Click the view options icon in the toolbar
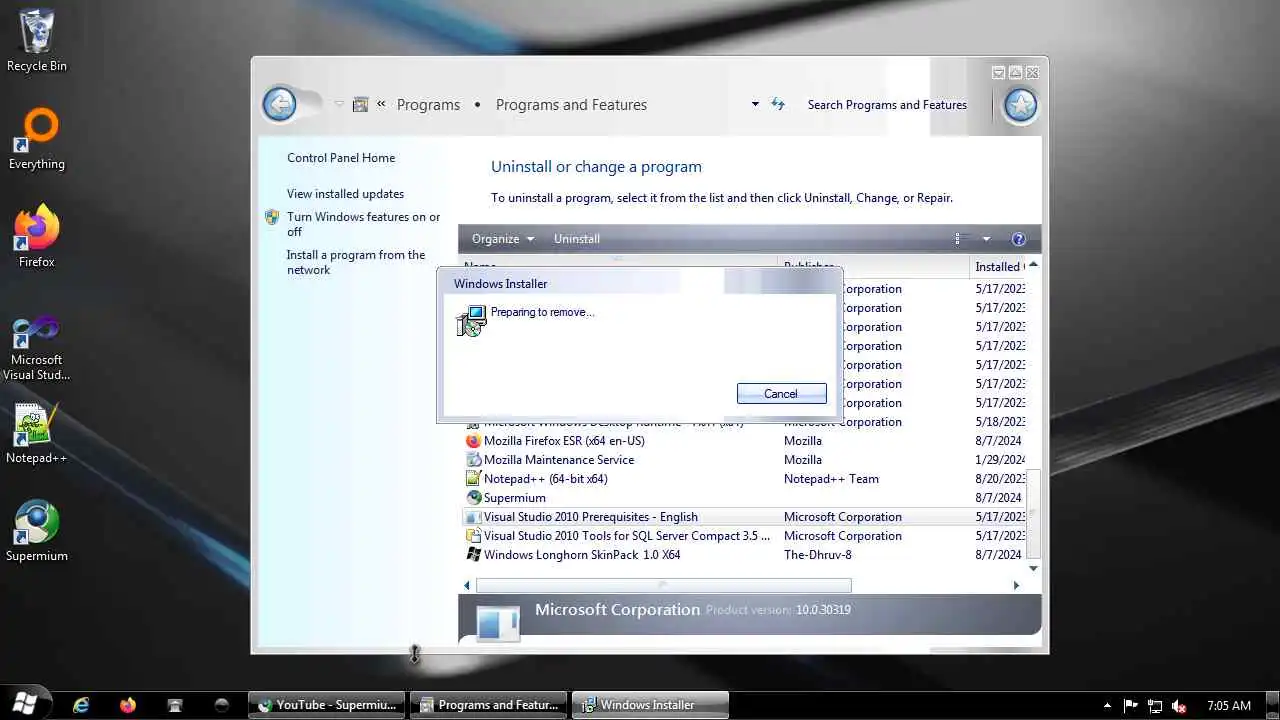1280x720 pixels. [x=959, y=239]
